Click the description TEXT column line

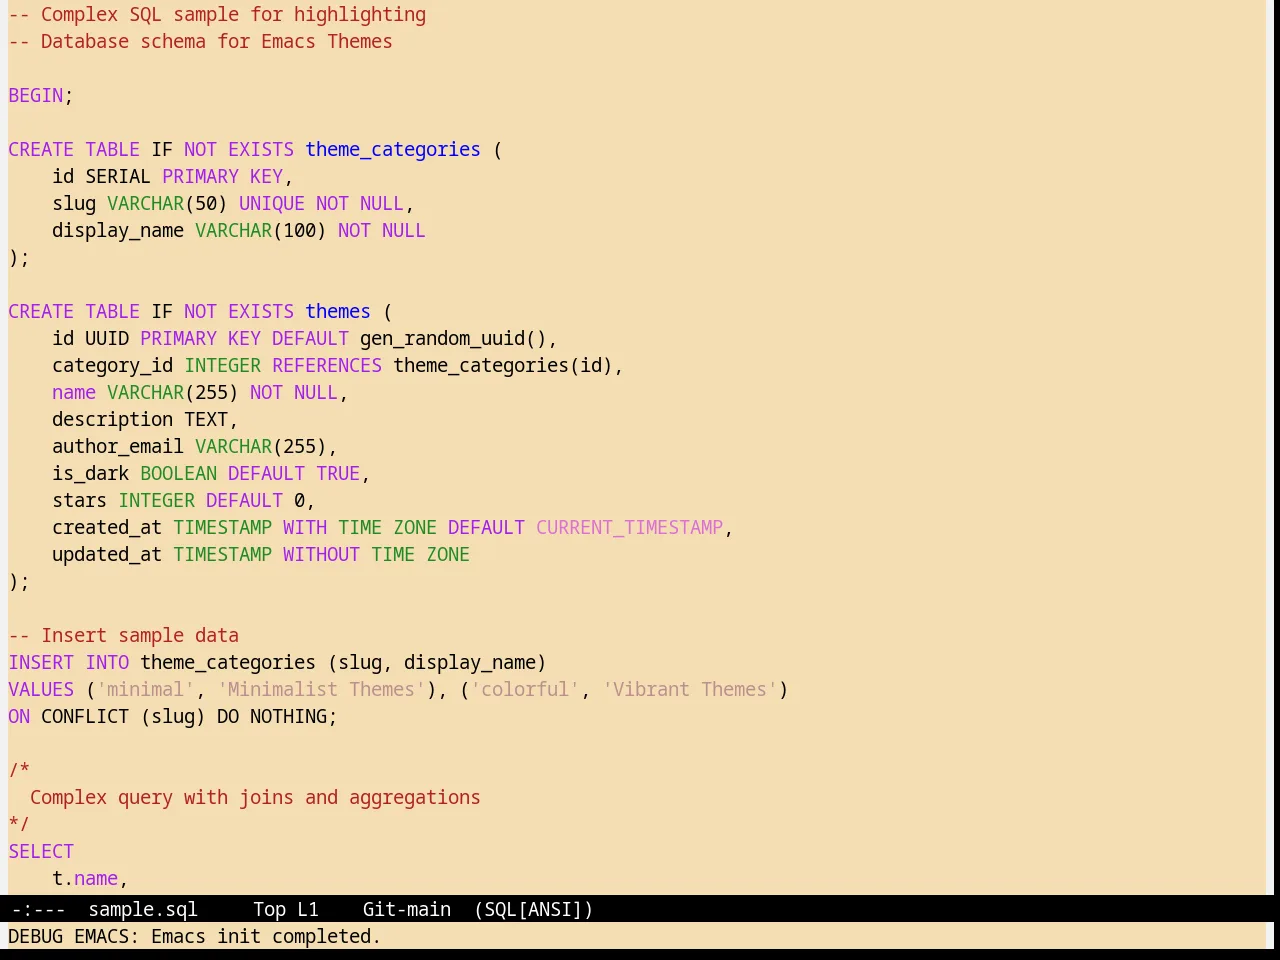coord(145,419)
